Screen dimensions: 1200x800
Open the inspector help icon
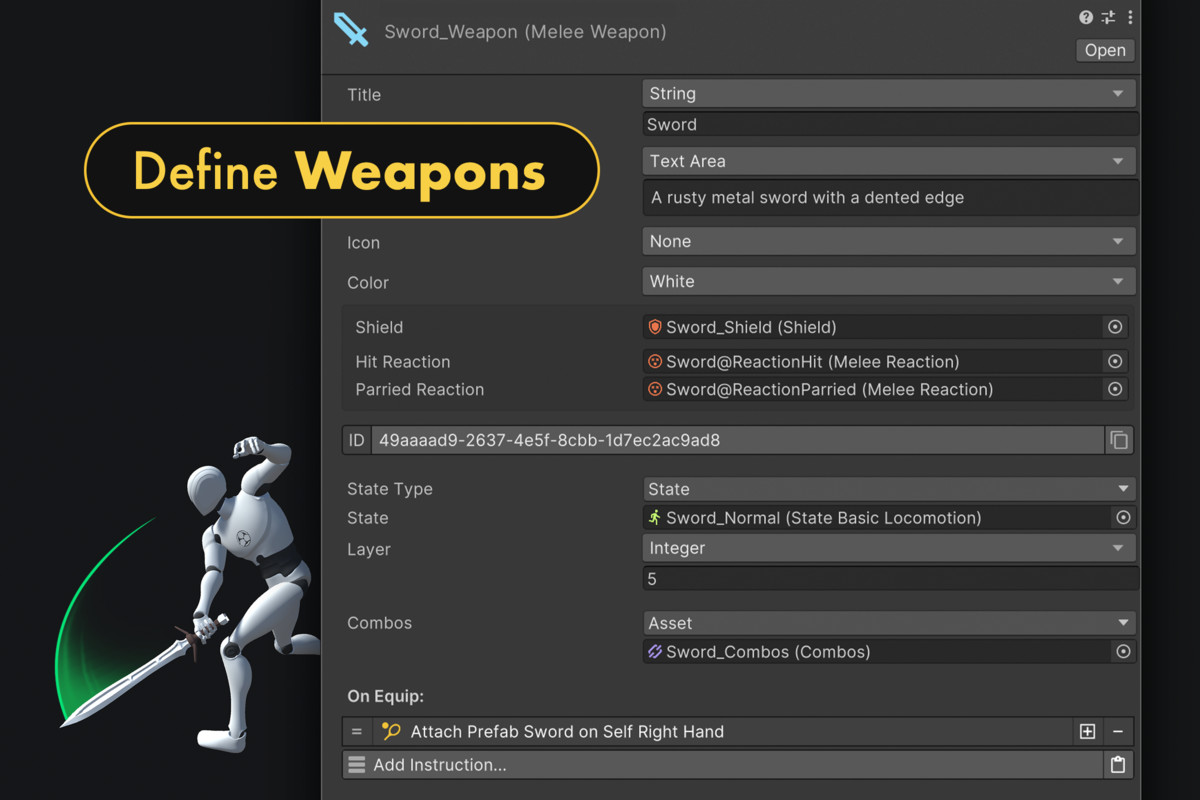pos(1086,17)
